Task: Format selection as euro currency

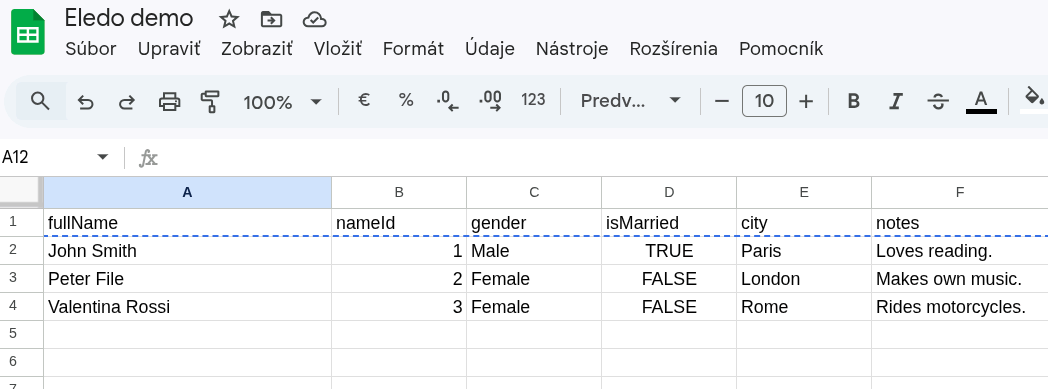Action: pos(364,100)
